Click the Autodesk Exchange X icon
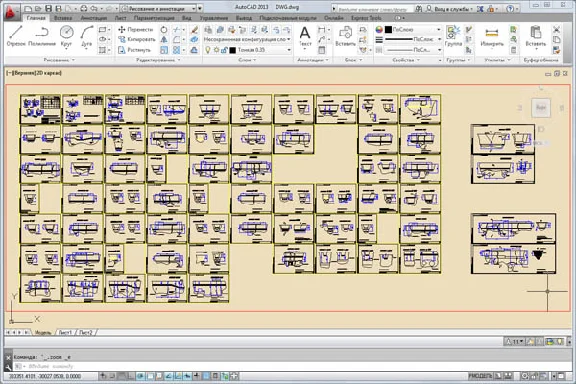 tap(480, 8)
